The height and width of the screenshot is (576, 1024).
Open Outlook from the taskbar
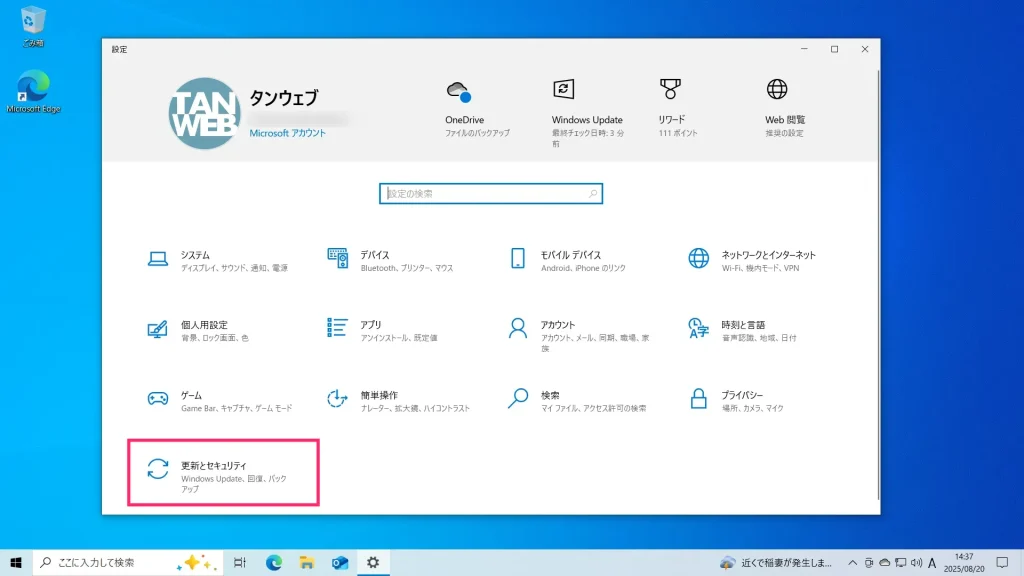pyautogui.click(x=340, y=562)
